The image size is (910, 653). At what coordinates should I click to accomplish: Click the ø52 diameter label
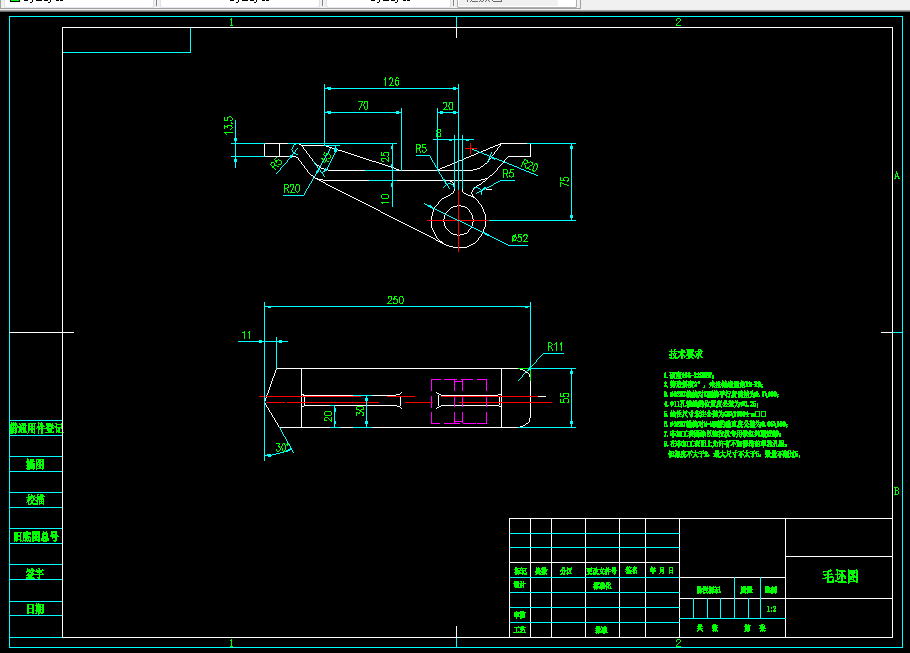click(x=520, y=238)
